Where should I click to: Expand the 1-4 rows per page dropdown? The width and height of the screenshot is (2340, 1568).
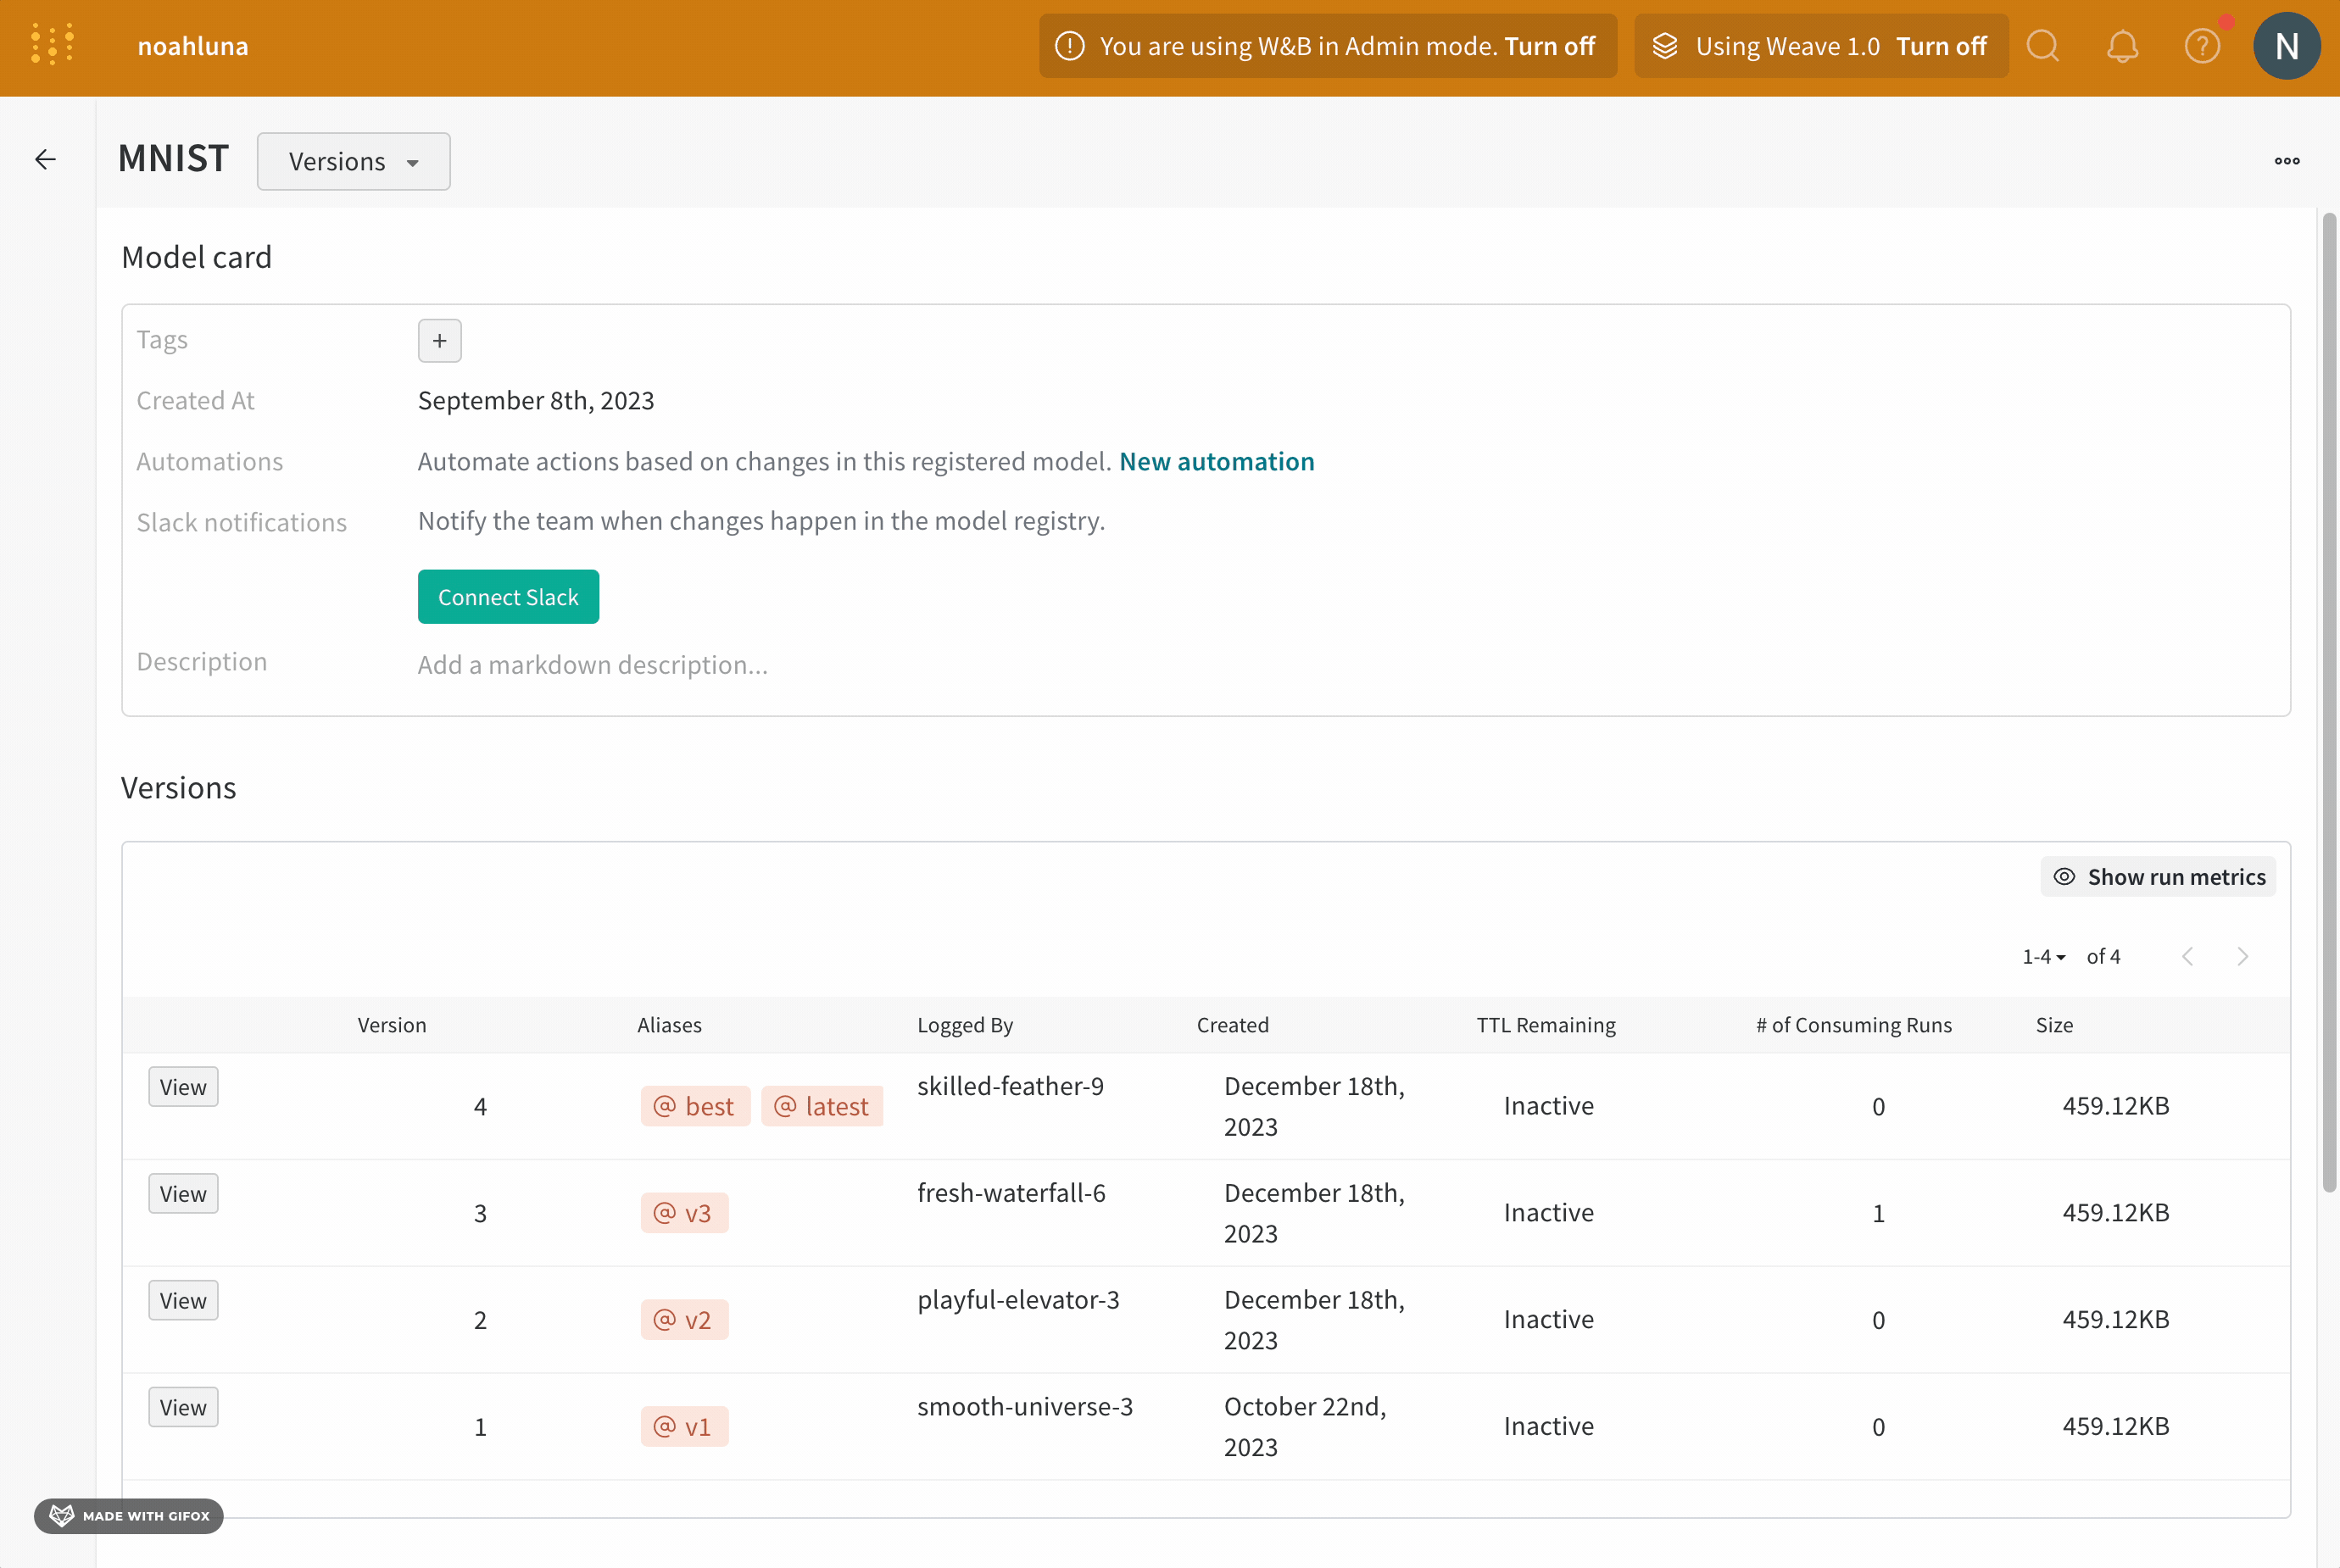2043,957
